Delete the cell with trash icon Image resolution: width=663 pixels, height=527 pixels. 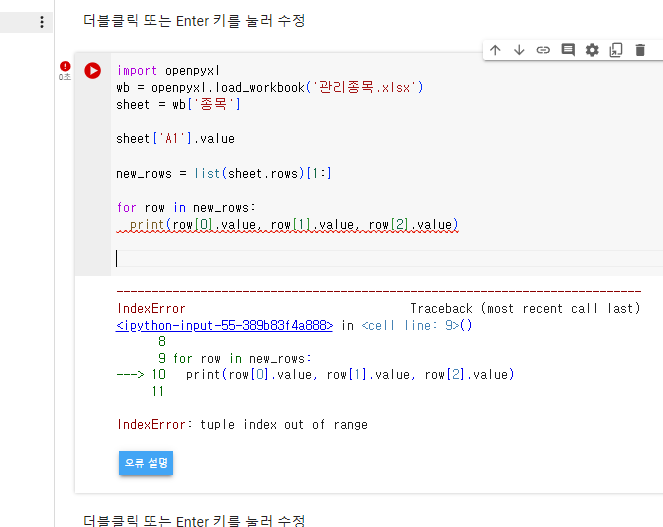coord(640,50)
